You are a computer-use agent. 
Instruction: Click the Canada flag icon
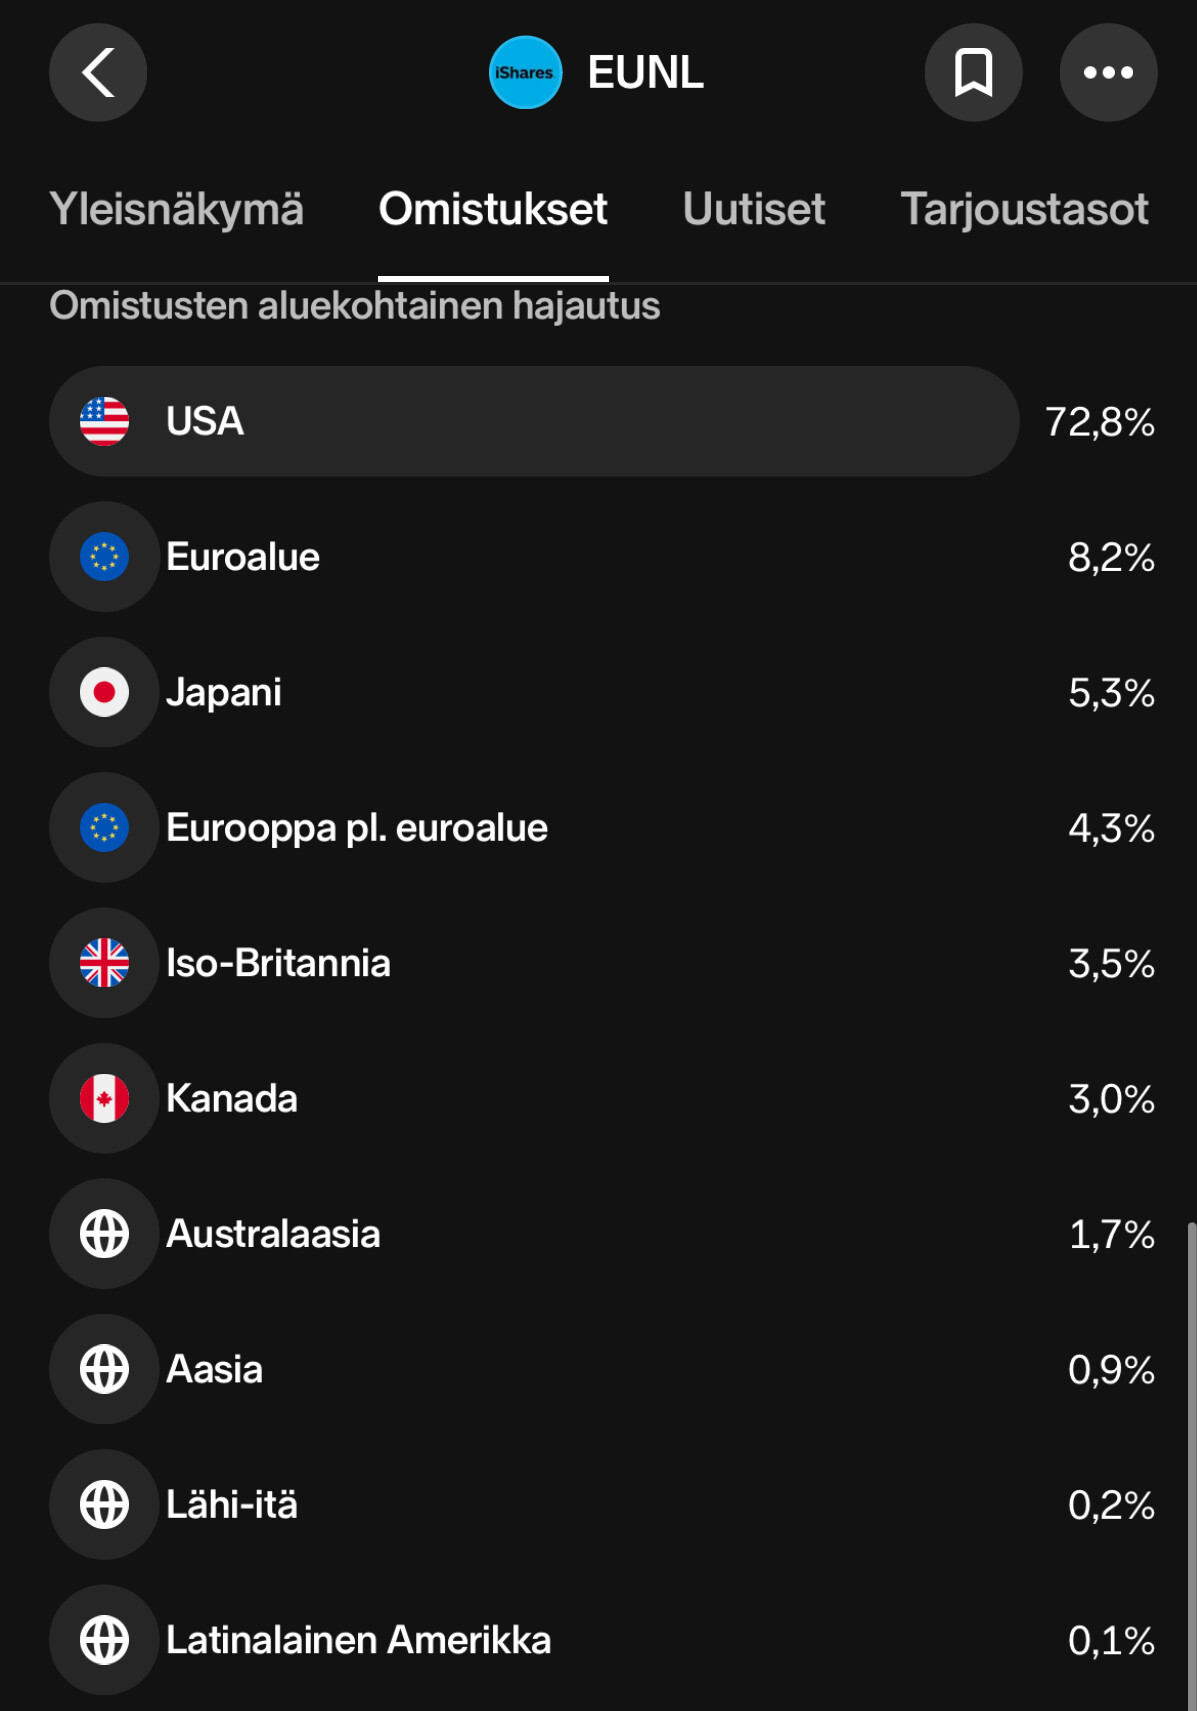[105, 1099]
